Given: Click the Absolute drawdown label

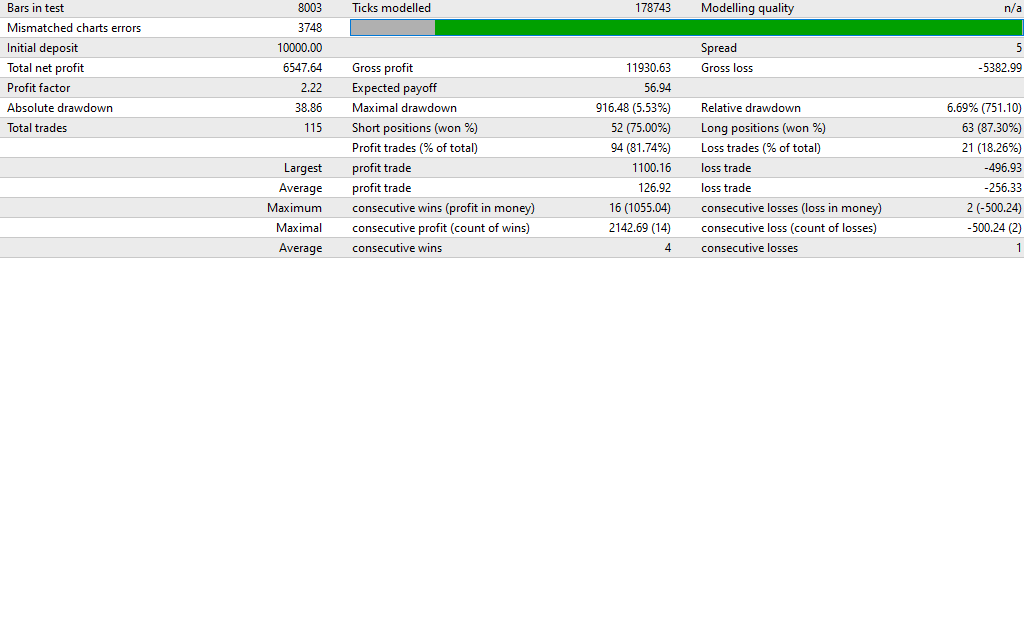Looking at the screenshot, I should point(60,108).
